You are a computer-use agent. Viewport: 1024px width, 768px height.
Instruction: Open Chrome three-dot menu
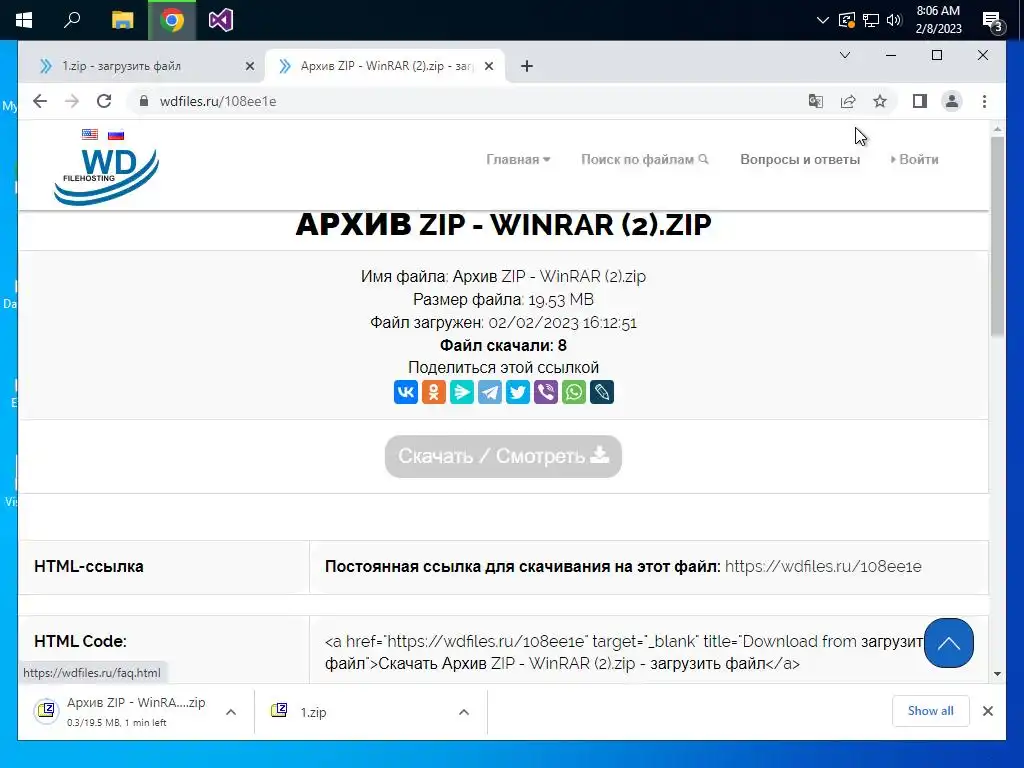[984, 101]
